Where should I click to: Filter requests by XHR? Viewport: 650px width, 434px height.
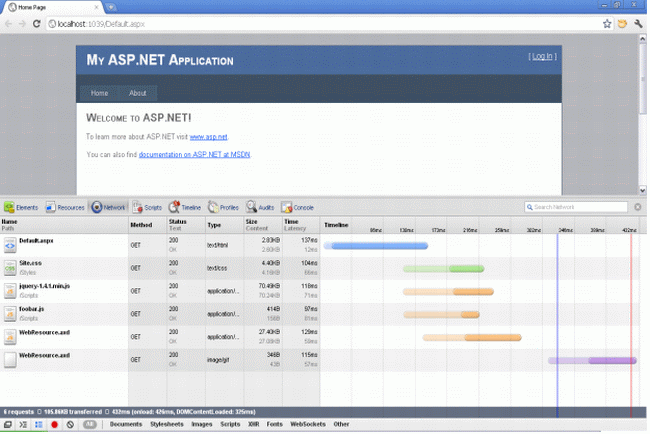tap(254, 424)
